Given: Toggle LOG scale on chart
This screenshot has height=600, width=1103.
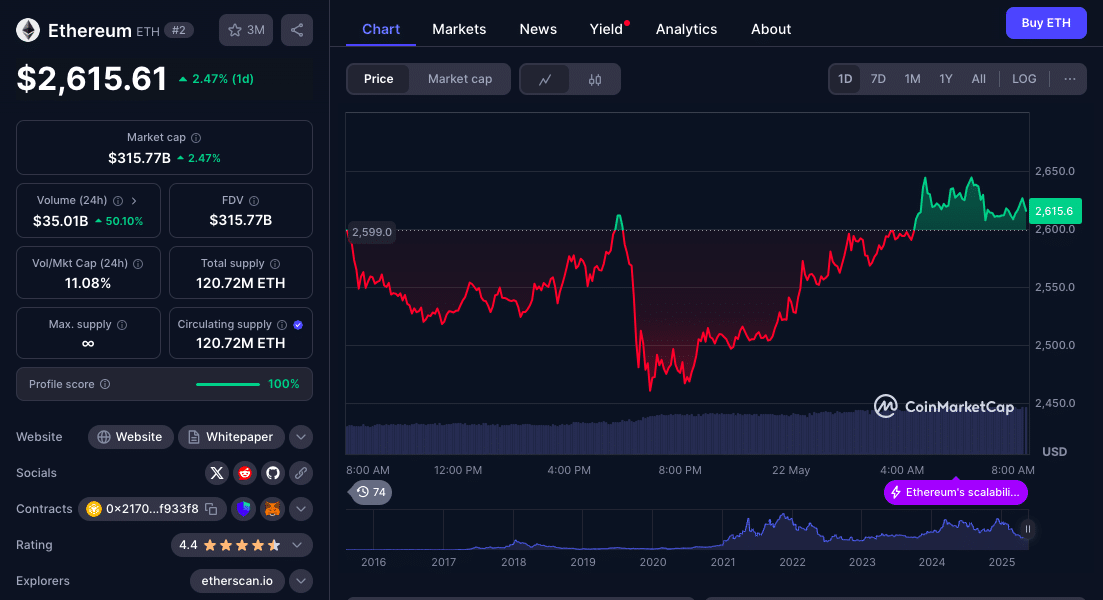Looking at the screenshot, I should (x=1024, y=79).
